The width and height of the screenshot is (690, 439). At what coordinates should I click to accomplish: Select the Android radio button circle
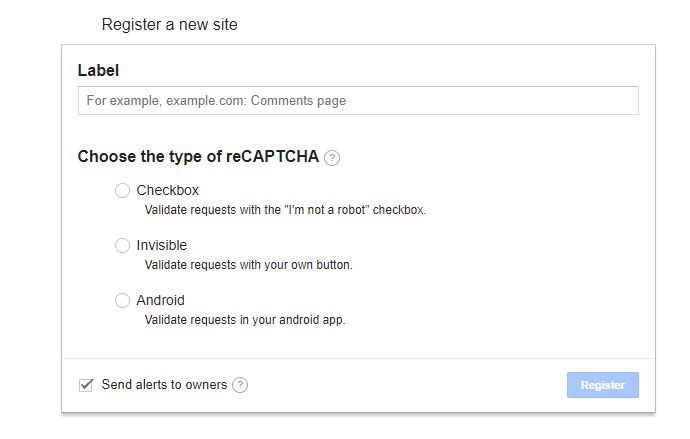122,300
